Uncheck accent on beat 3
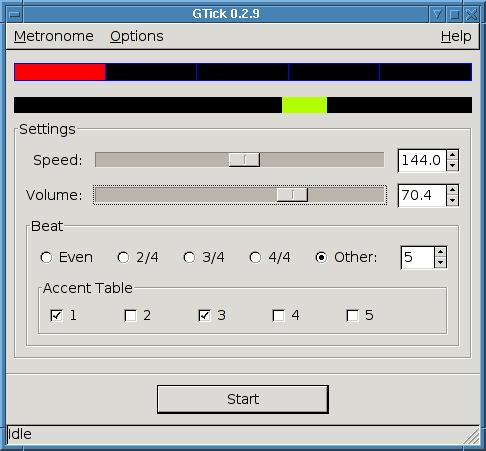The image size is (486, 451). [204, 315]
